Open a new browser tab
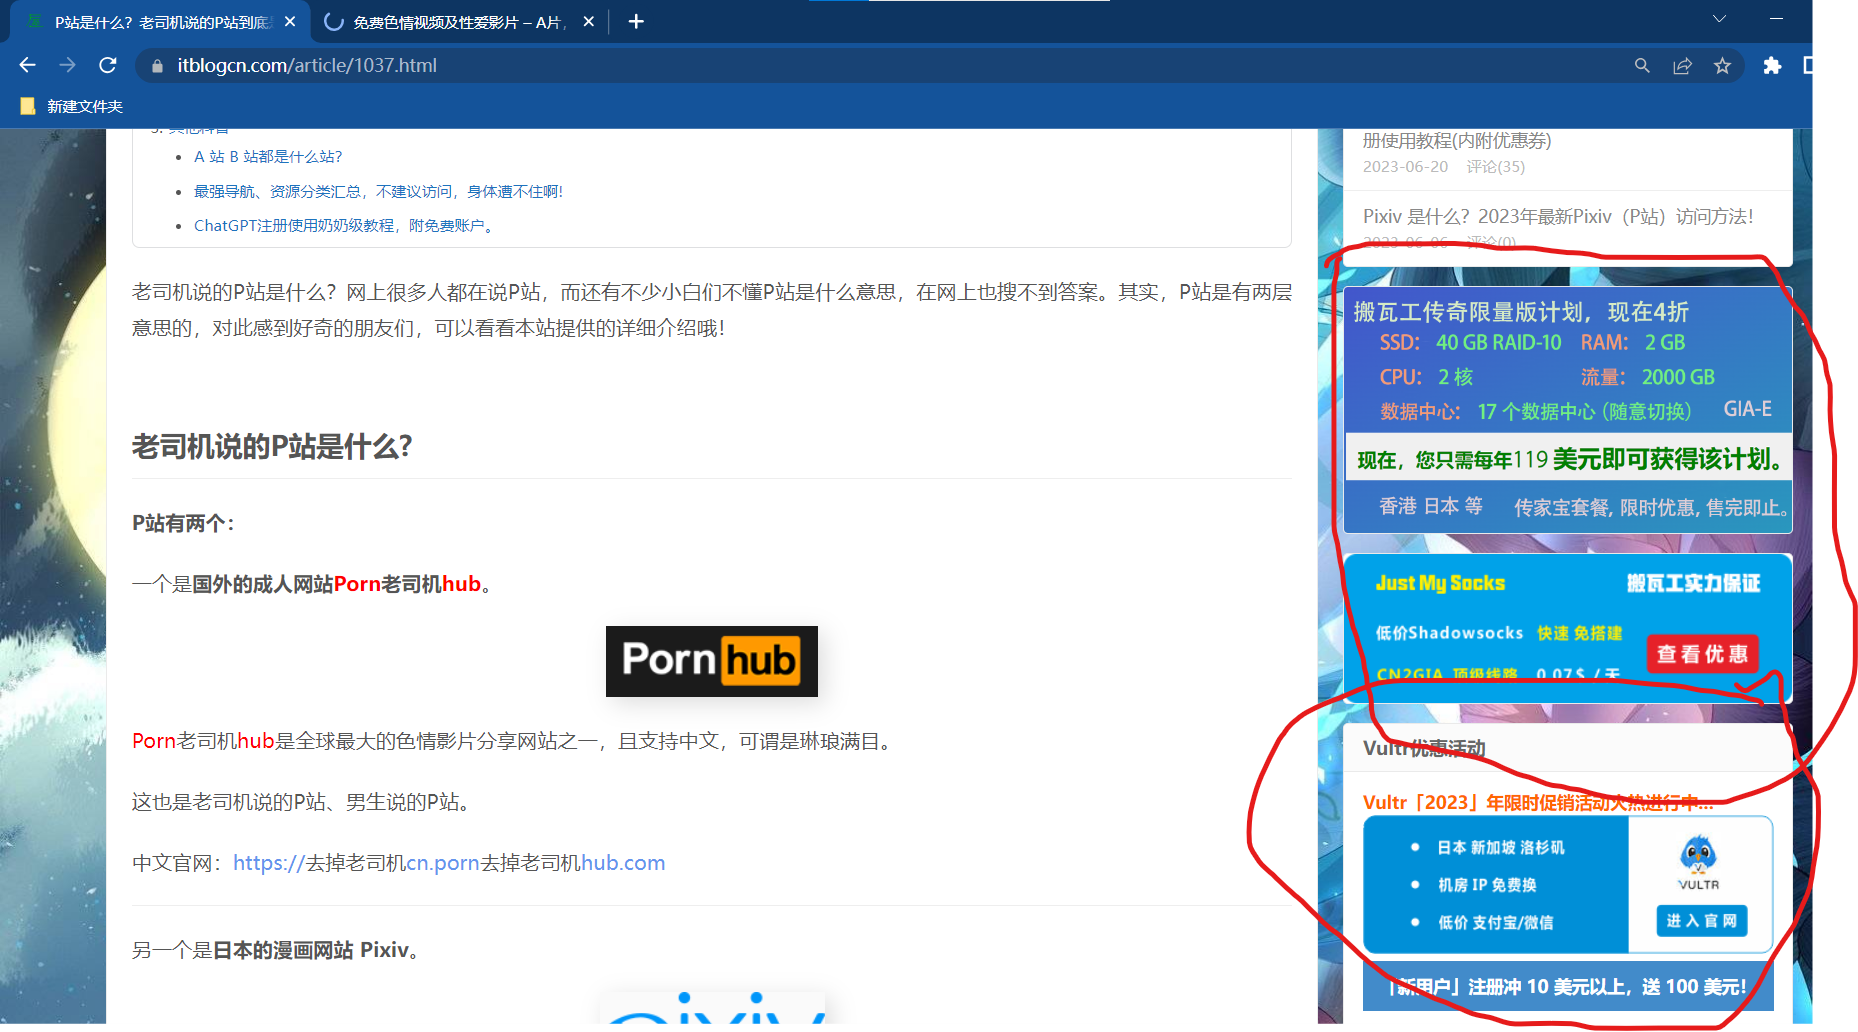This screenshot has height=1032, width=1858. tap(636, 22)
